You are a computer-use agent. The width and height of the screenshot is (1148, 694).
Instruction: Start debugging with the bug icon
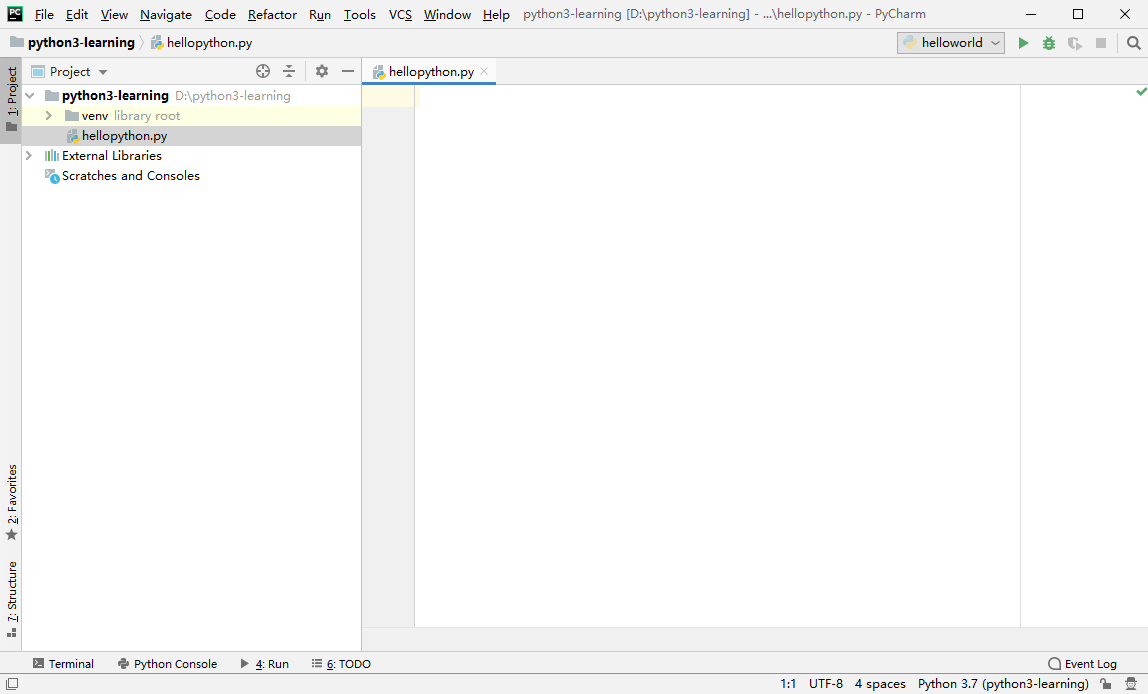(1048, 43)
